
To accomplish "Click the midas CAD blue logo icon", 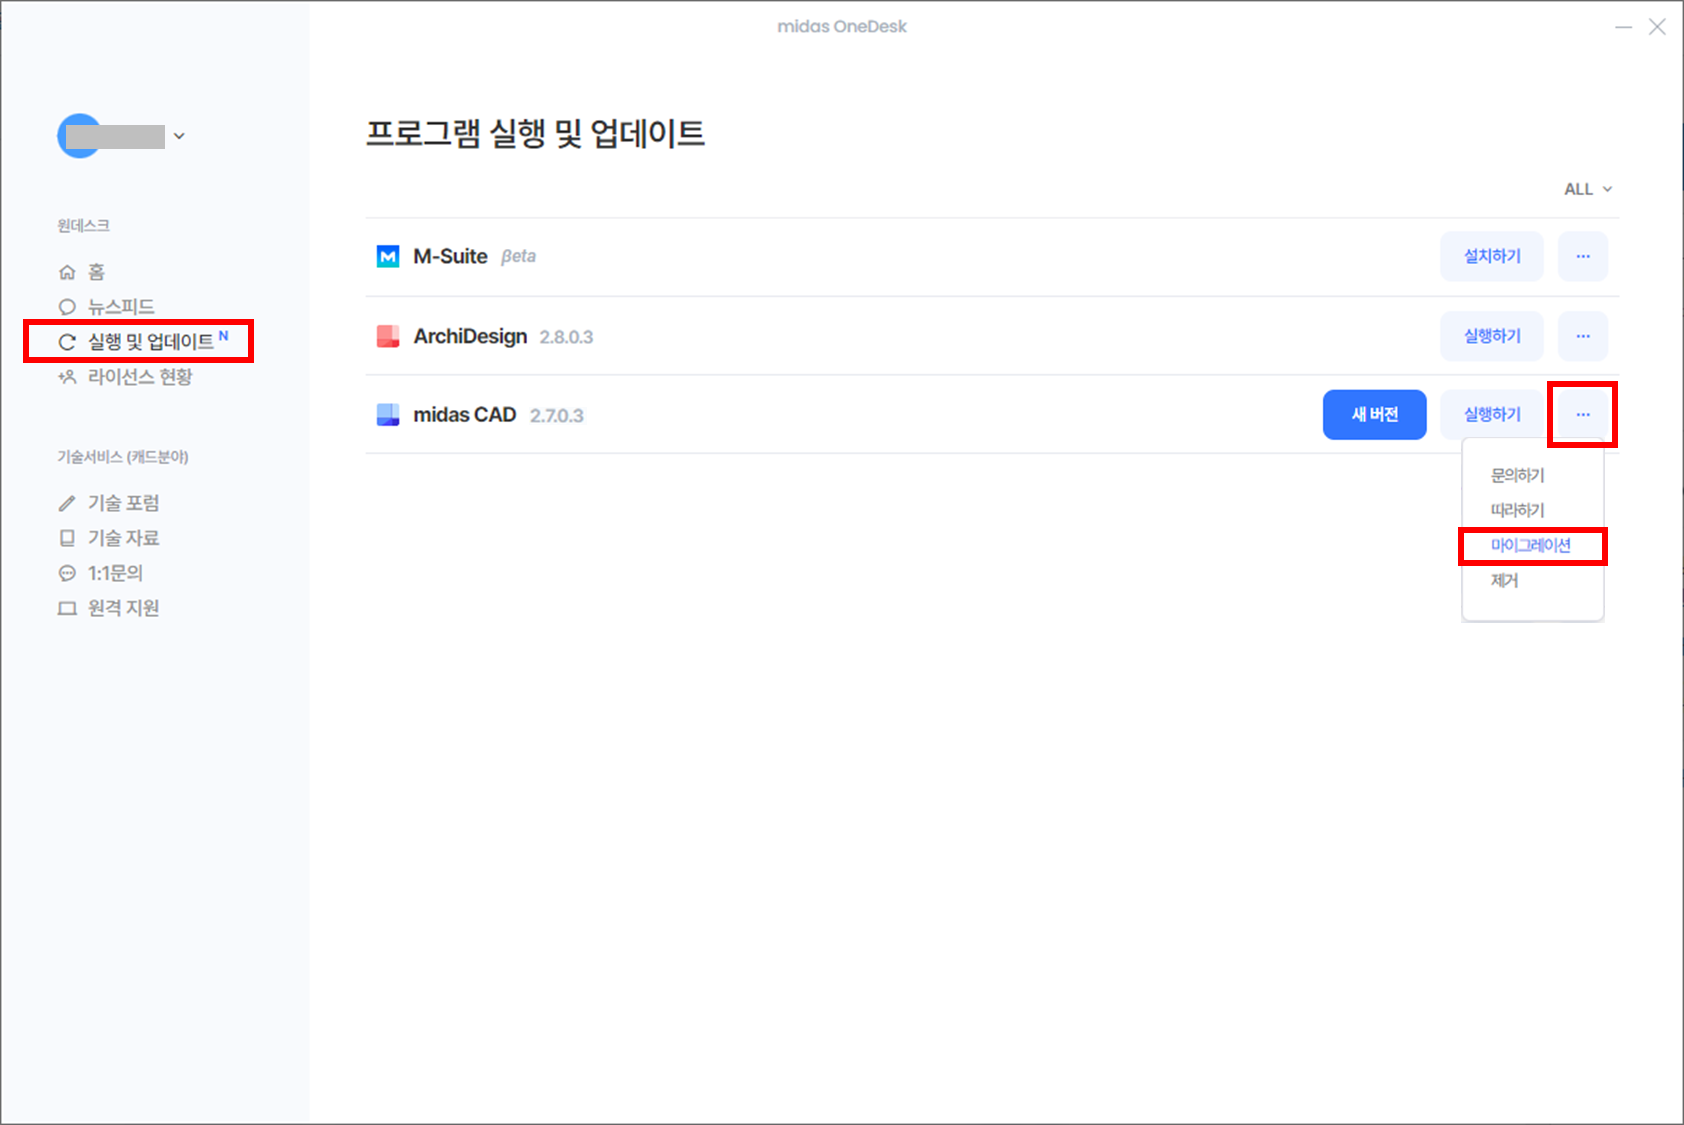I will pos(388,414).
